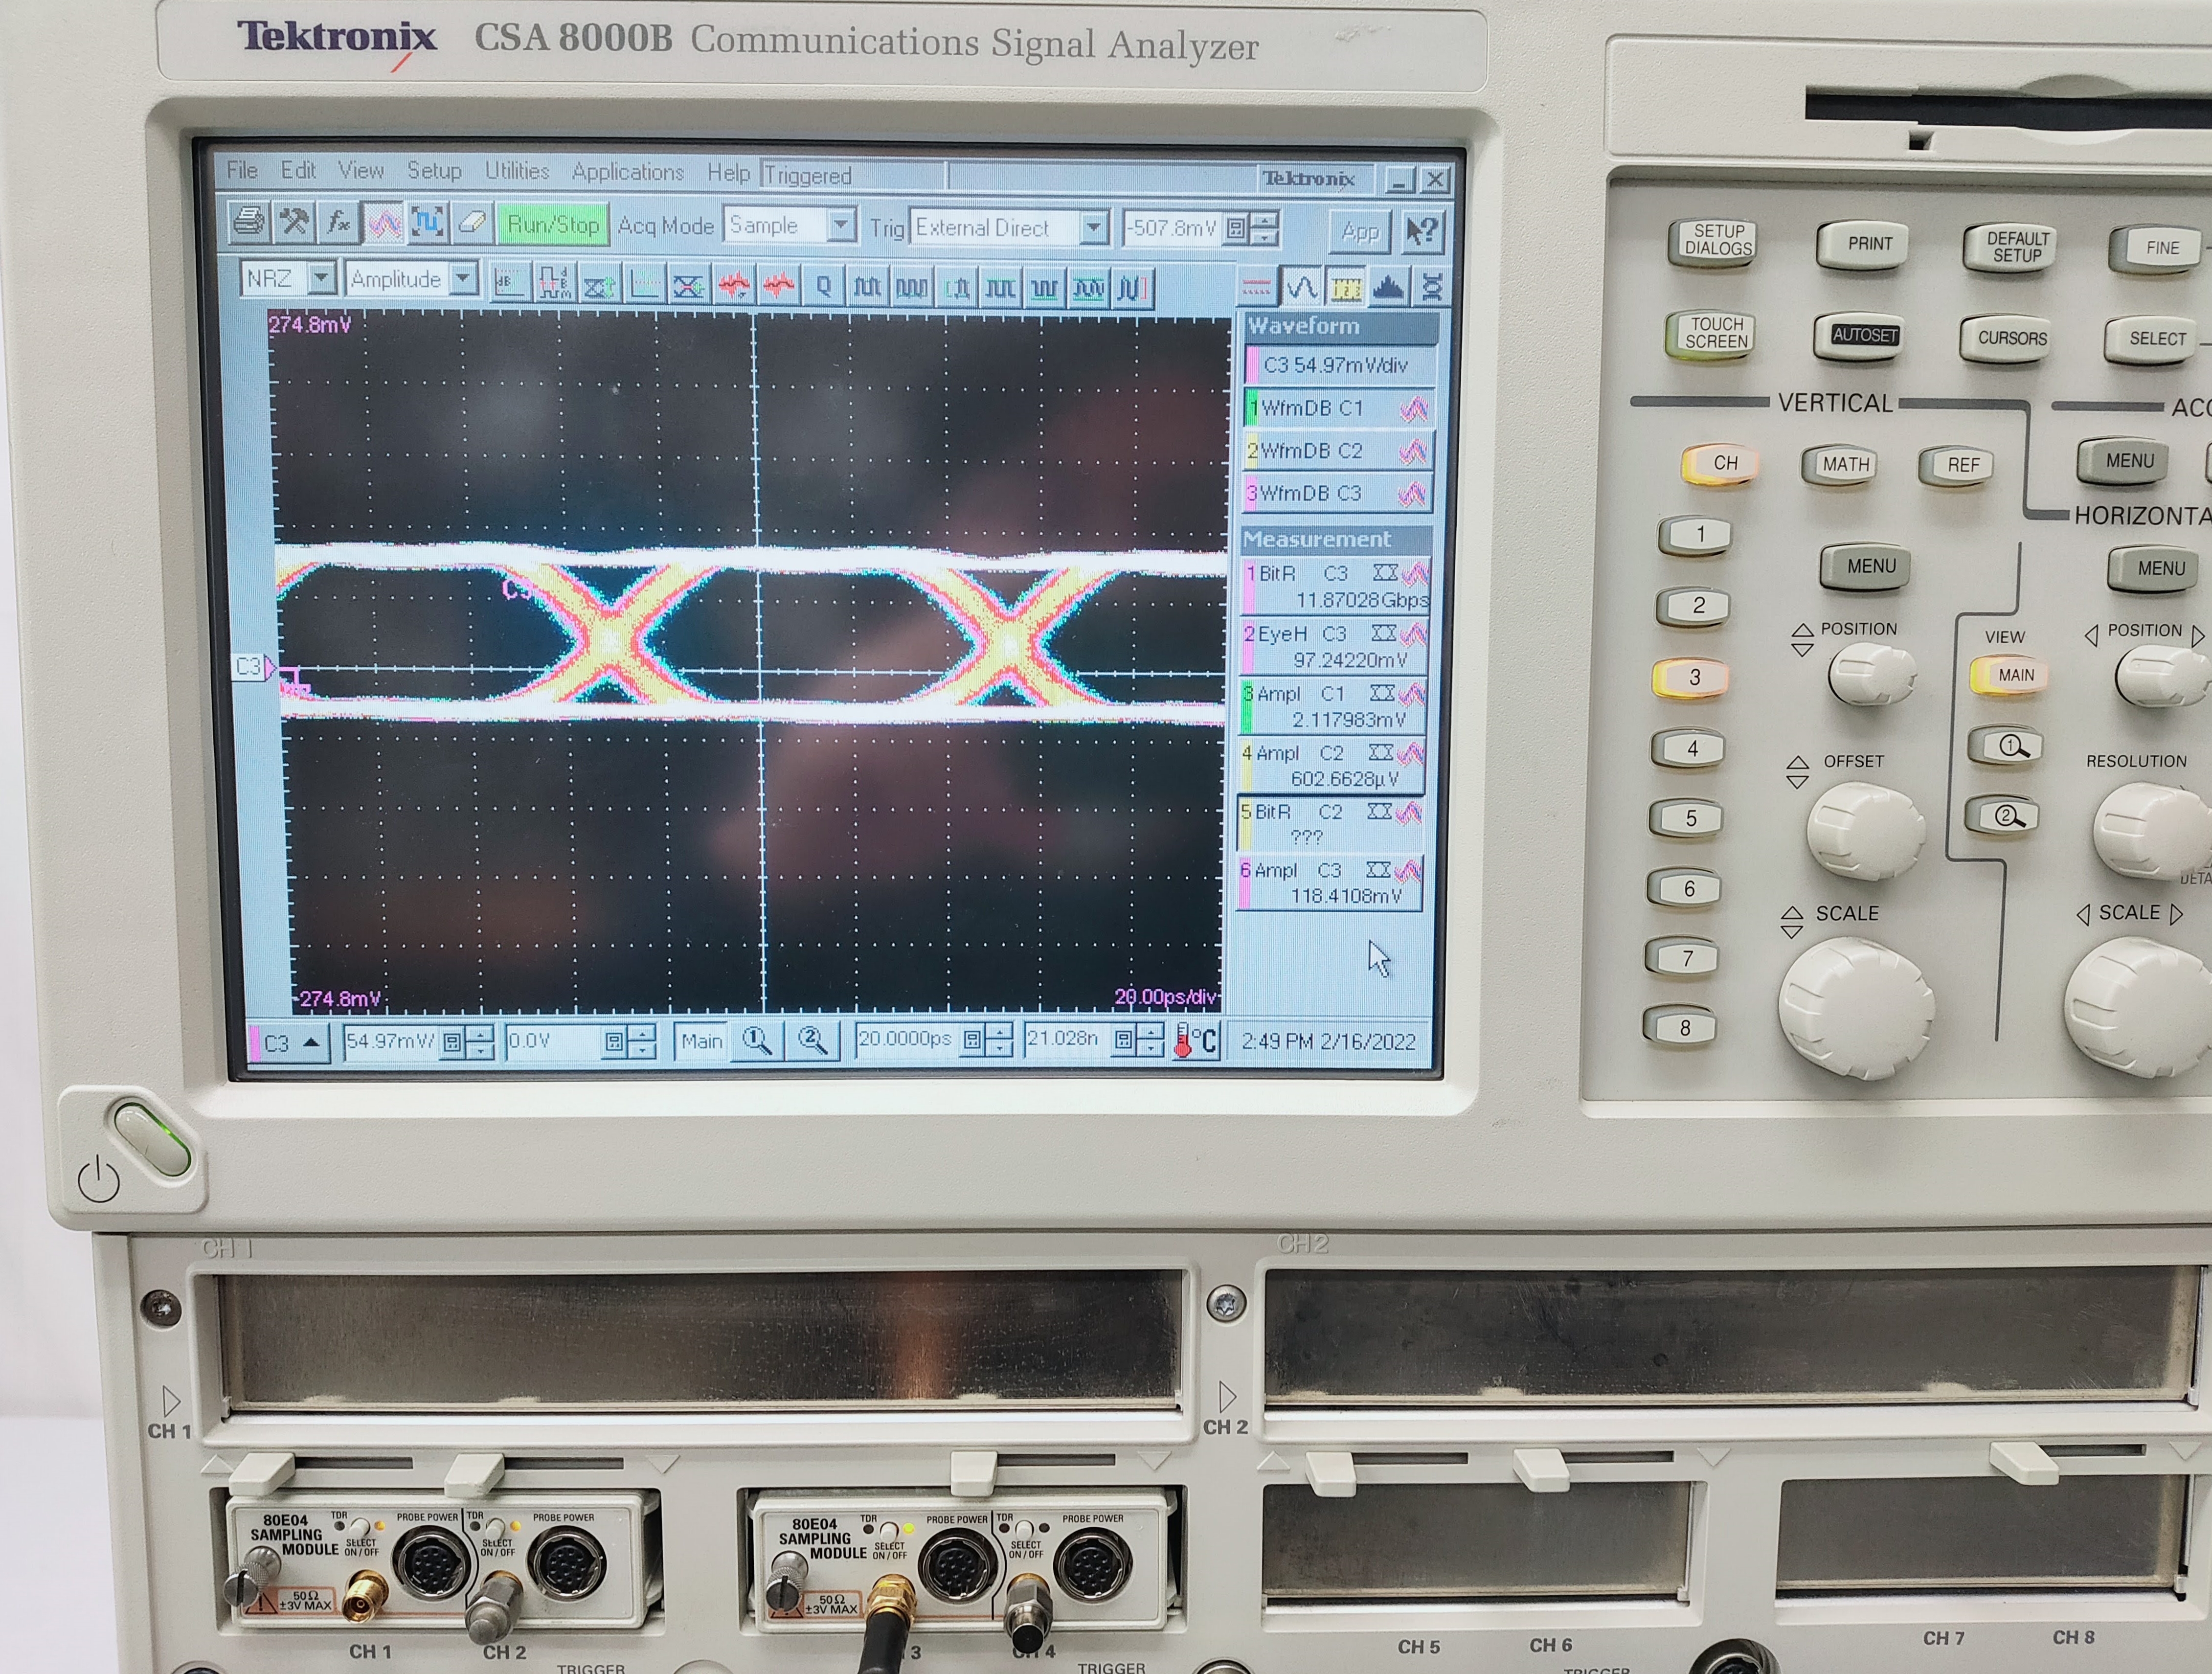Open the Utilities menu
The height and width of the screenshot is (1674, 2212).
(x=517, y=171)
